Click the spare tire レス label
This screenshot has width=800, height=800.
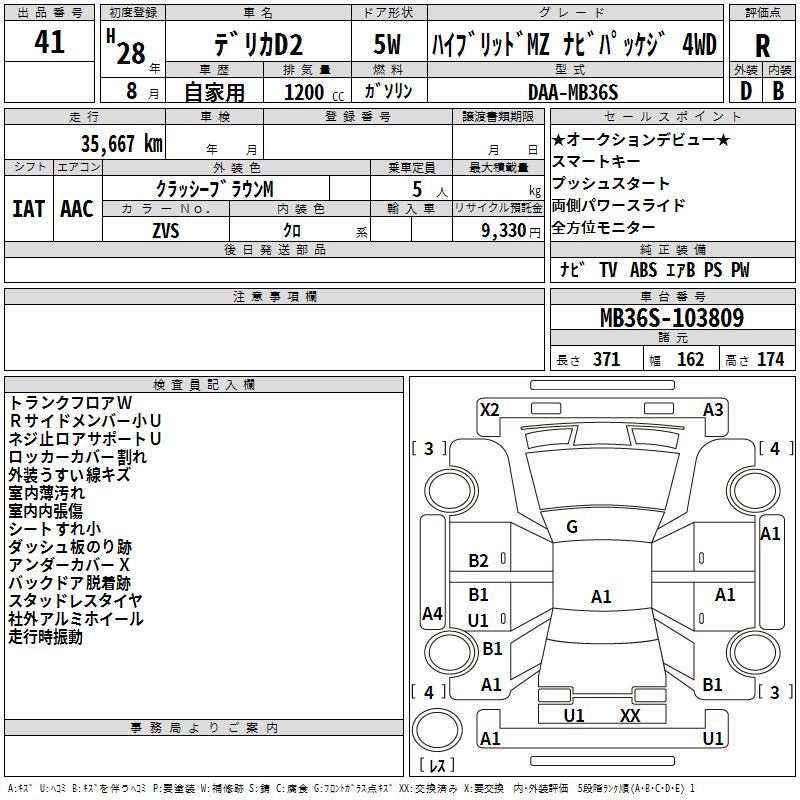pyautogui.click(x=437, y=765)
